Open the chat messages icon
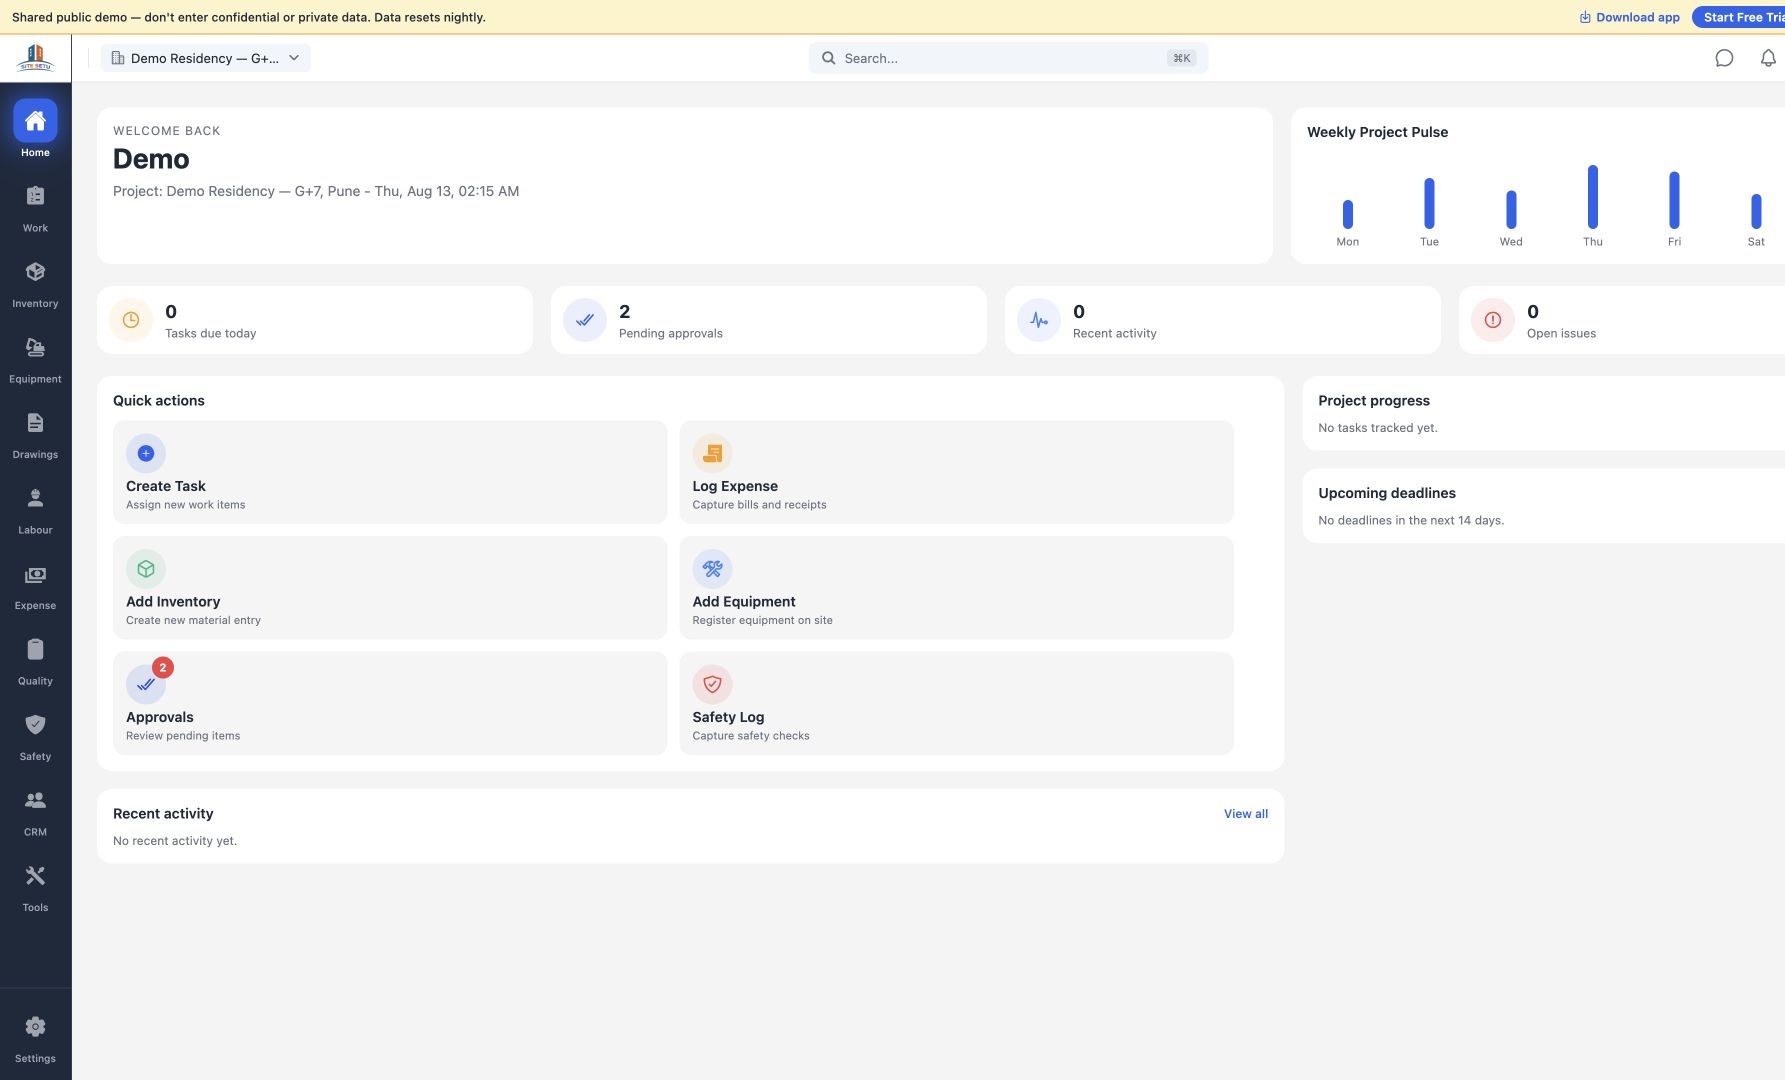Screen dimensions: 1785x1080 1724,58
